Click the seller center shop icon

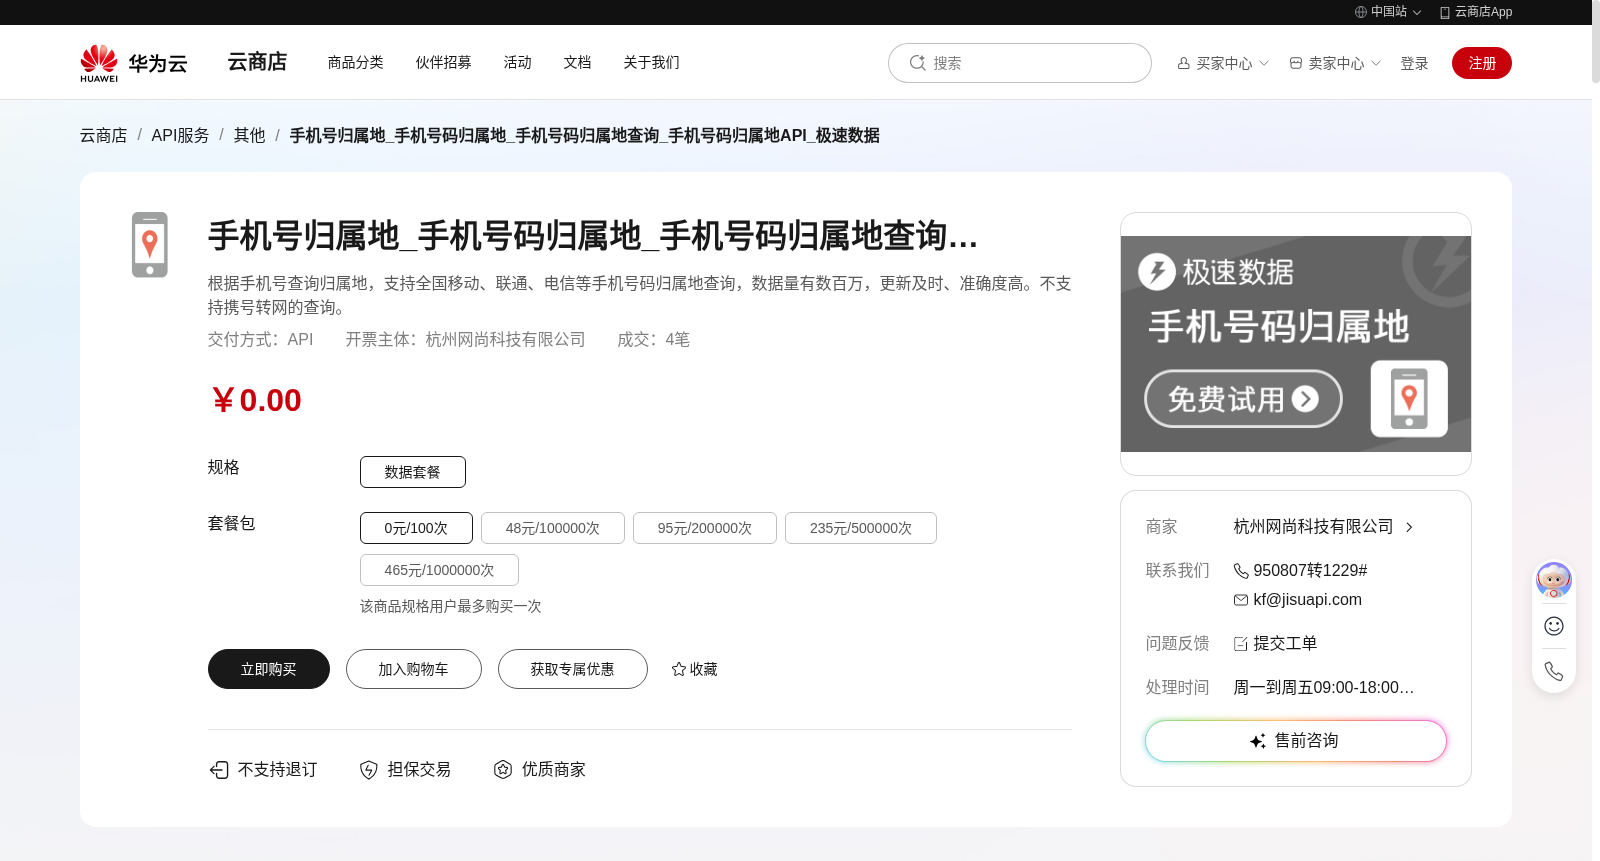[x=1296, y=63]
